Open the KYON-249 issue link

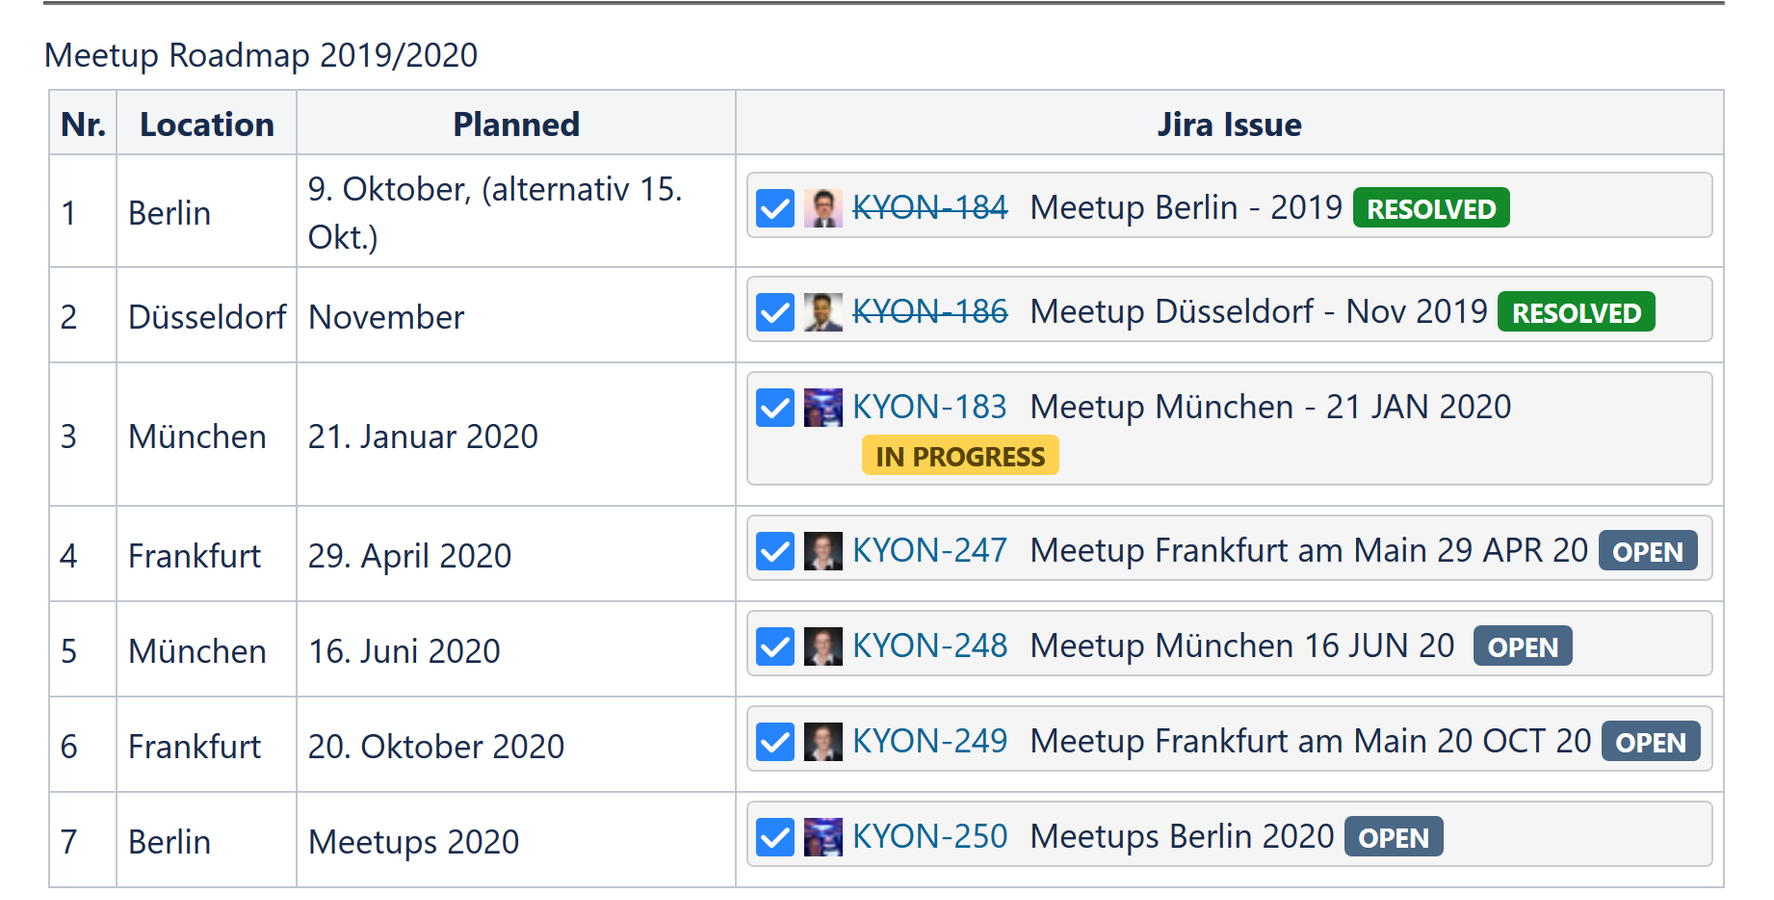930,742
